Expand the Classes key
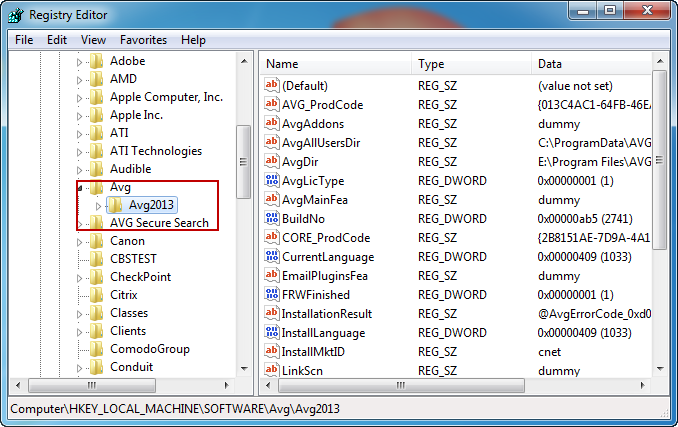The width and height of the screenshot is (678, 427). coord(79,314)
